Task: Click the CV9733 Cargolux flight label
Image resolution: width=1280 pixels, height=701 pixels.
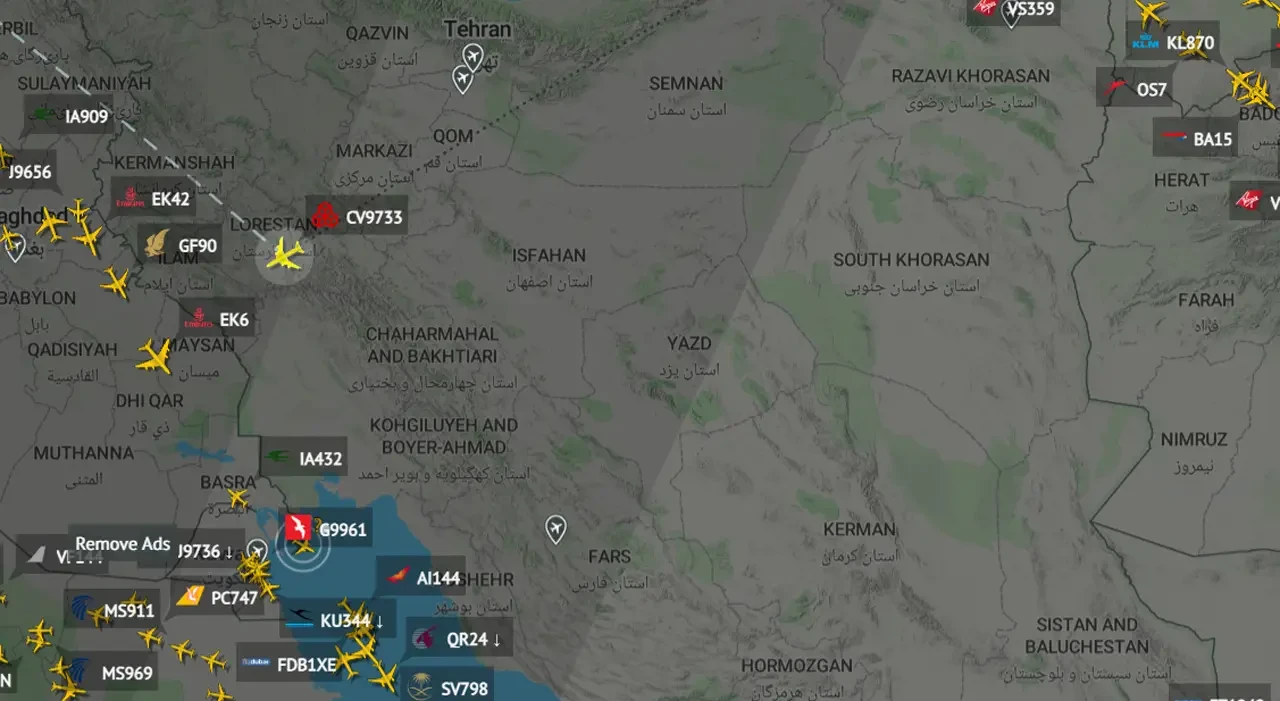Action: coord(357,216)
